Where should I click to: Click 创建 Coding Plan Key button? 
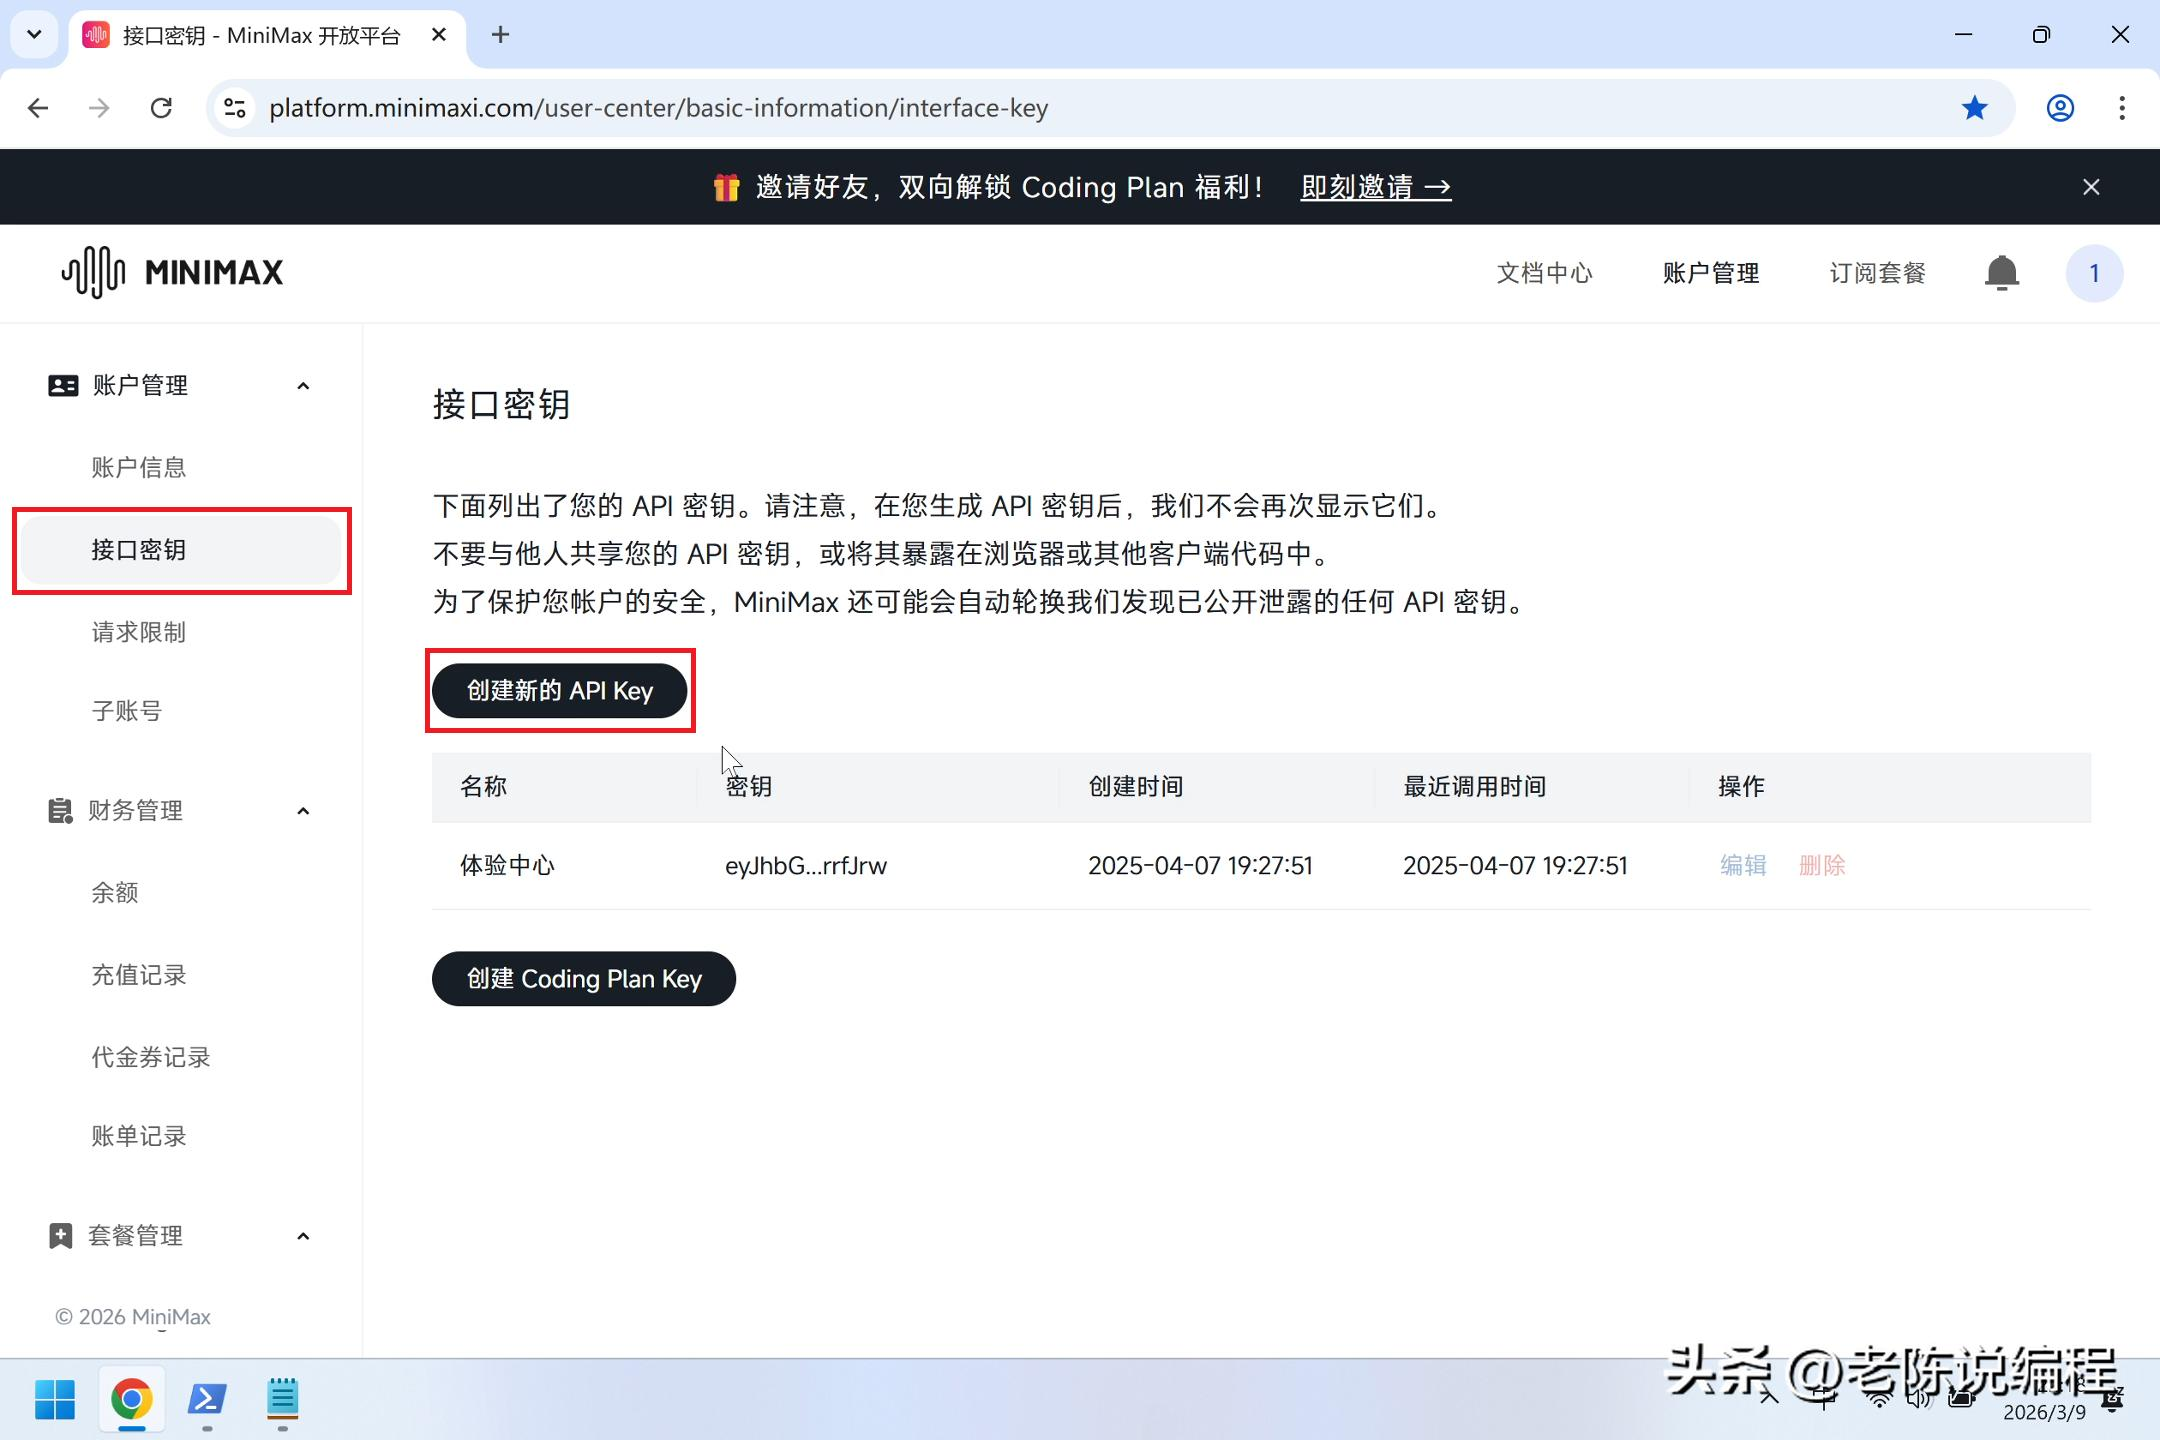[x=583, y=979]
